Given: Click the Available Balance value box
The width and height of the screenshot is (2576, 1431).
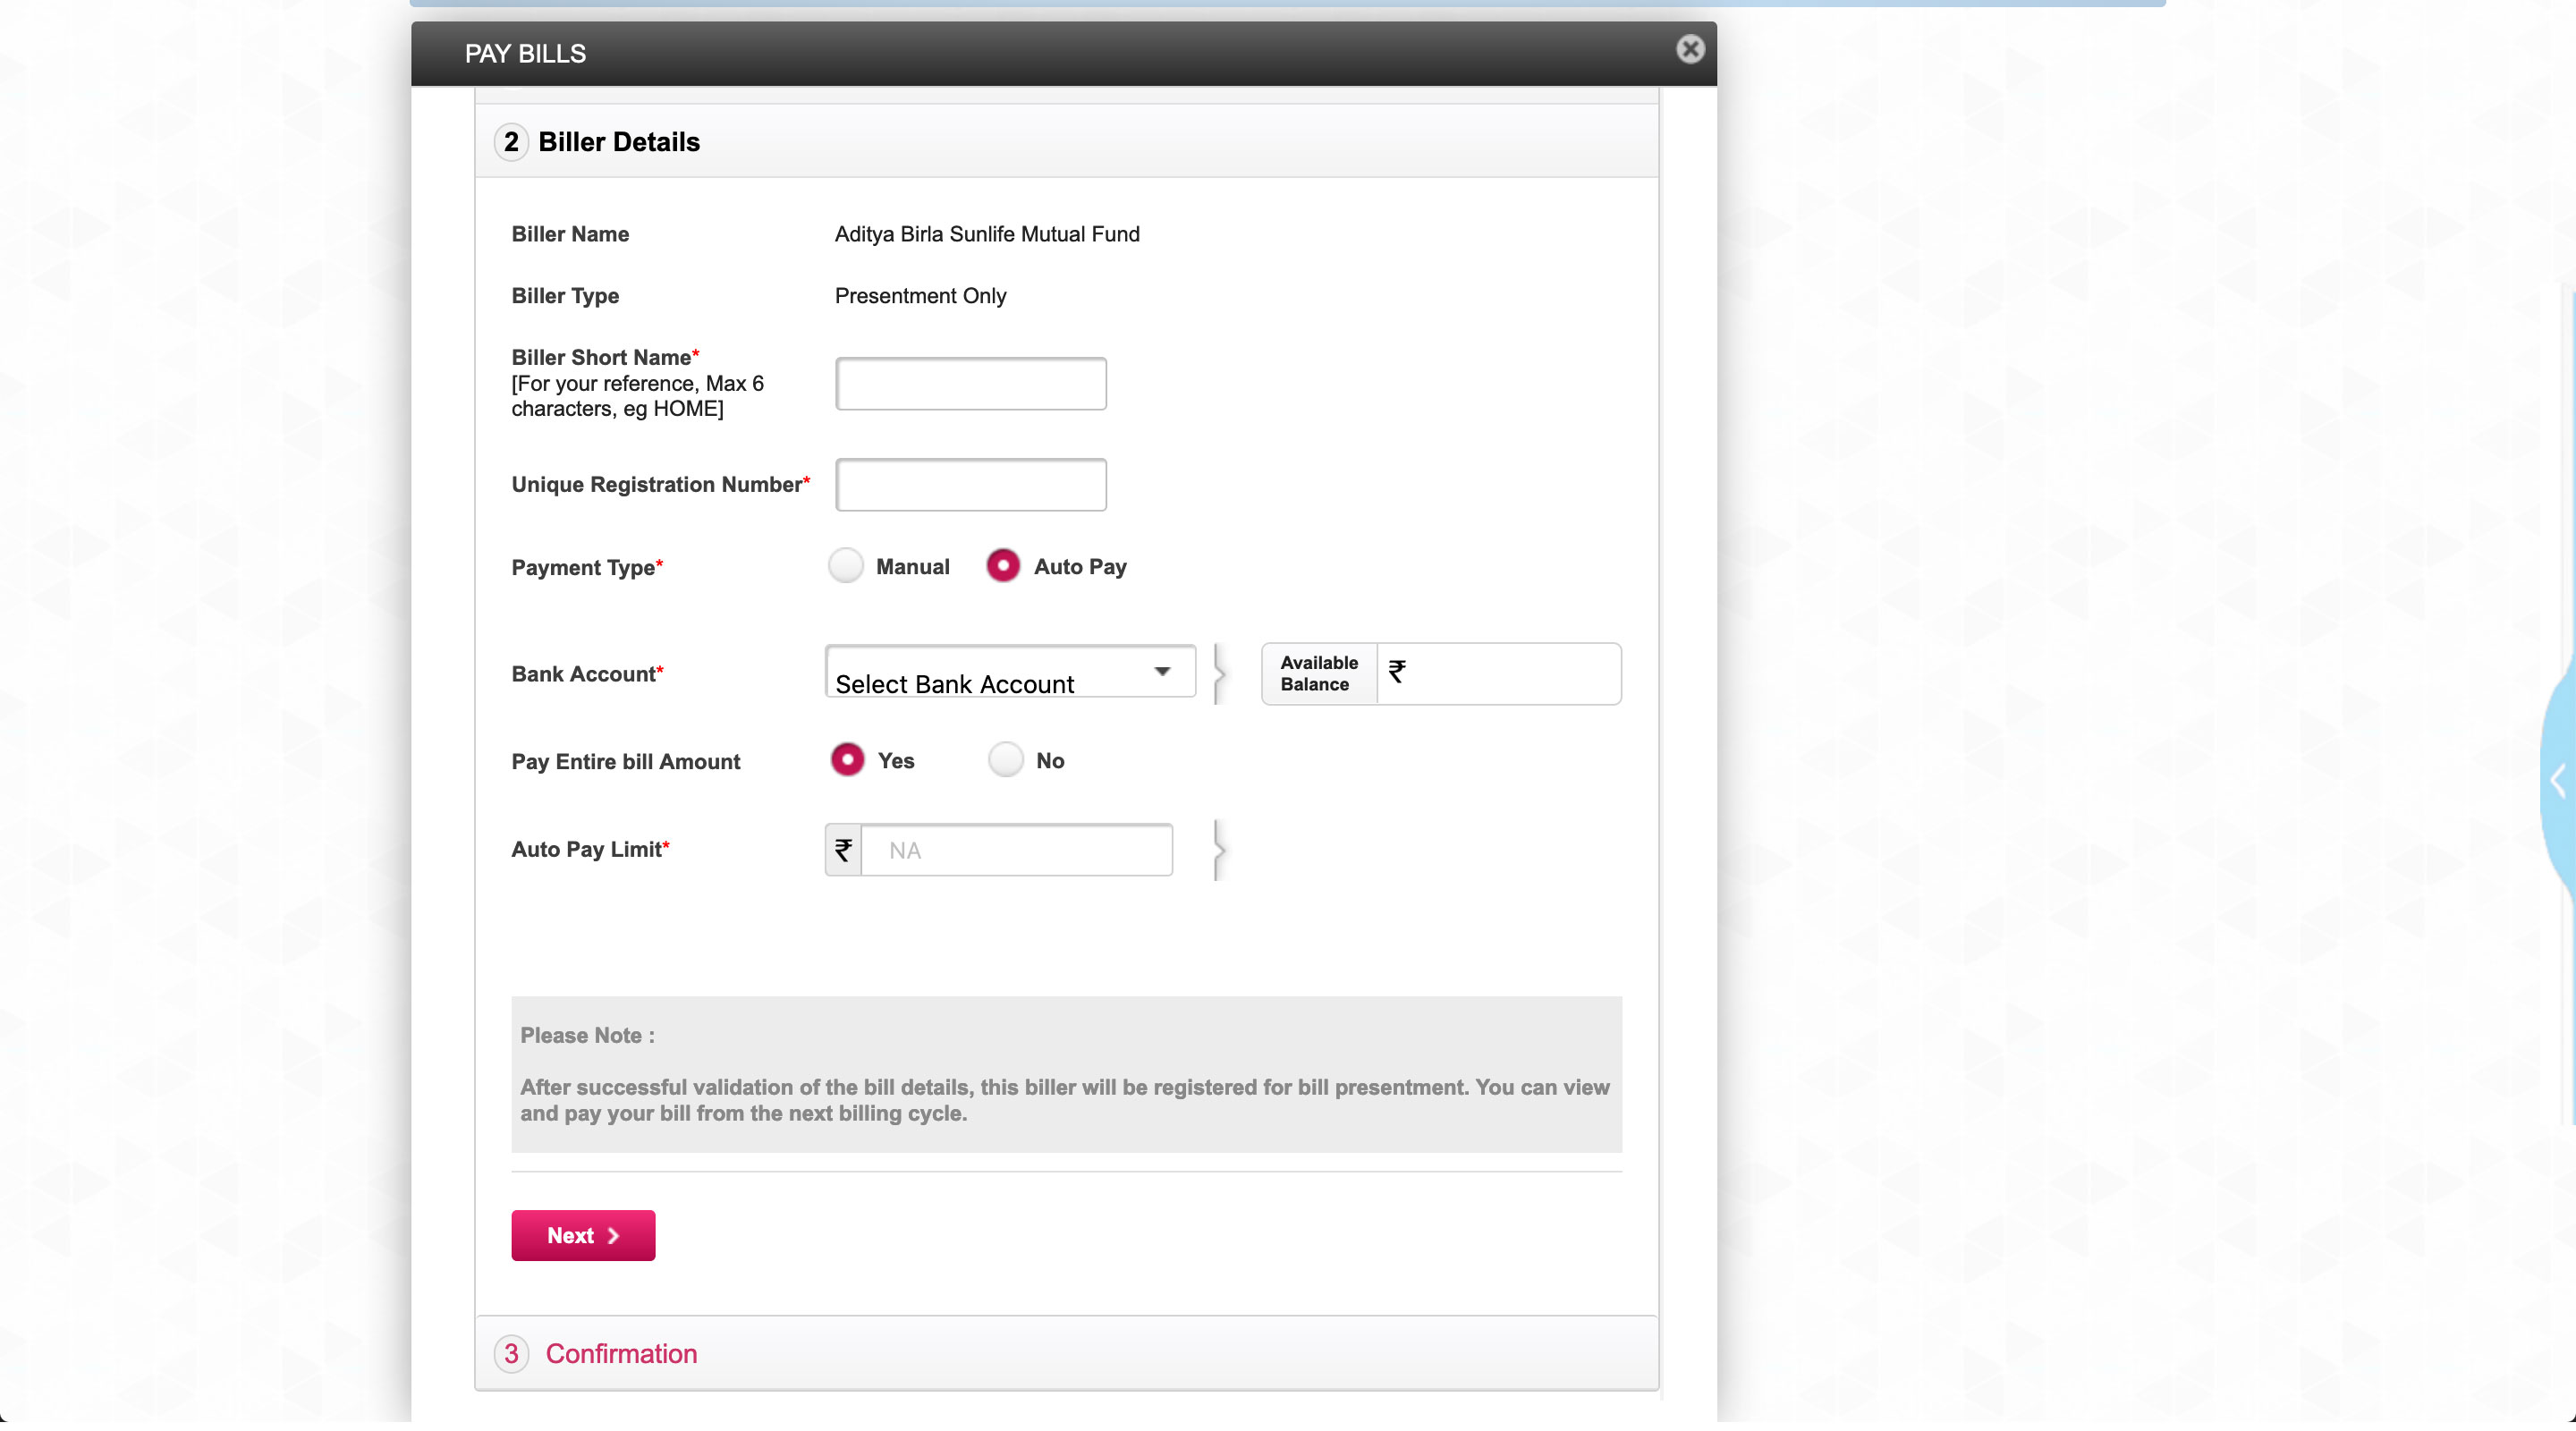Looking at the screenshot, I should pos(1498,674).
